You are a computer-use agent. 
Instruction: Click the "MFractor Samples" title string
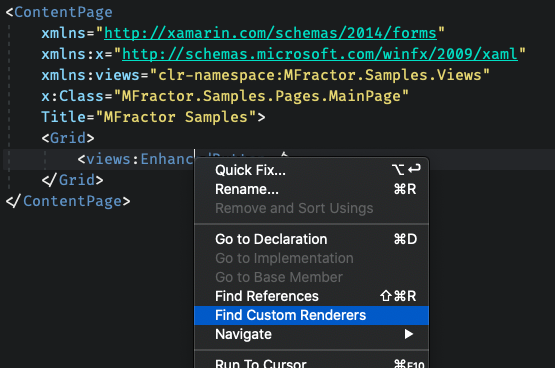coord(176,117)
